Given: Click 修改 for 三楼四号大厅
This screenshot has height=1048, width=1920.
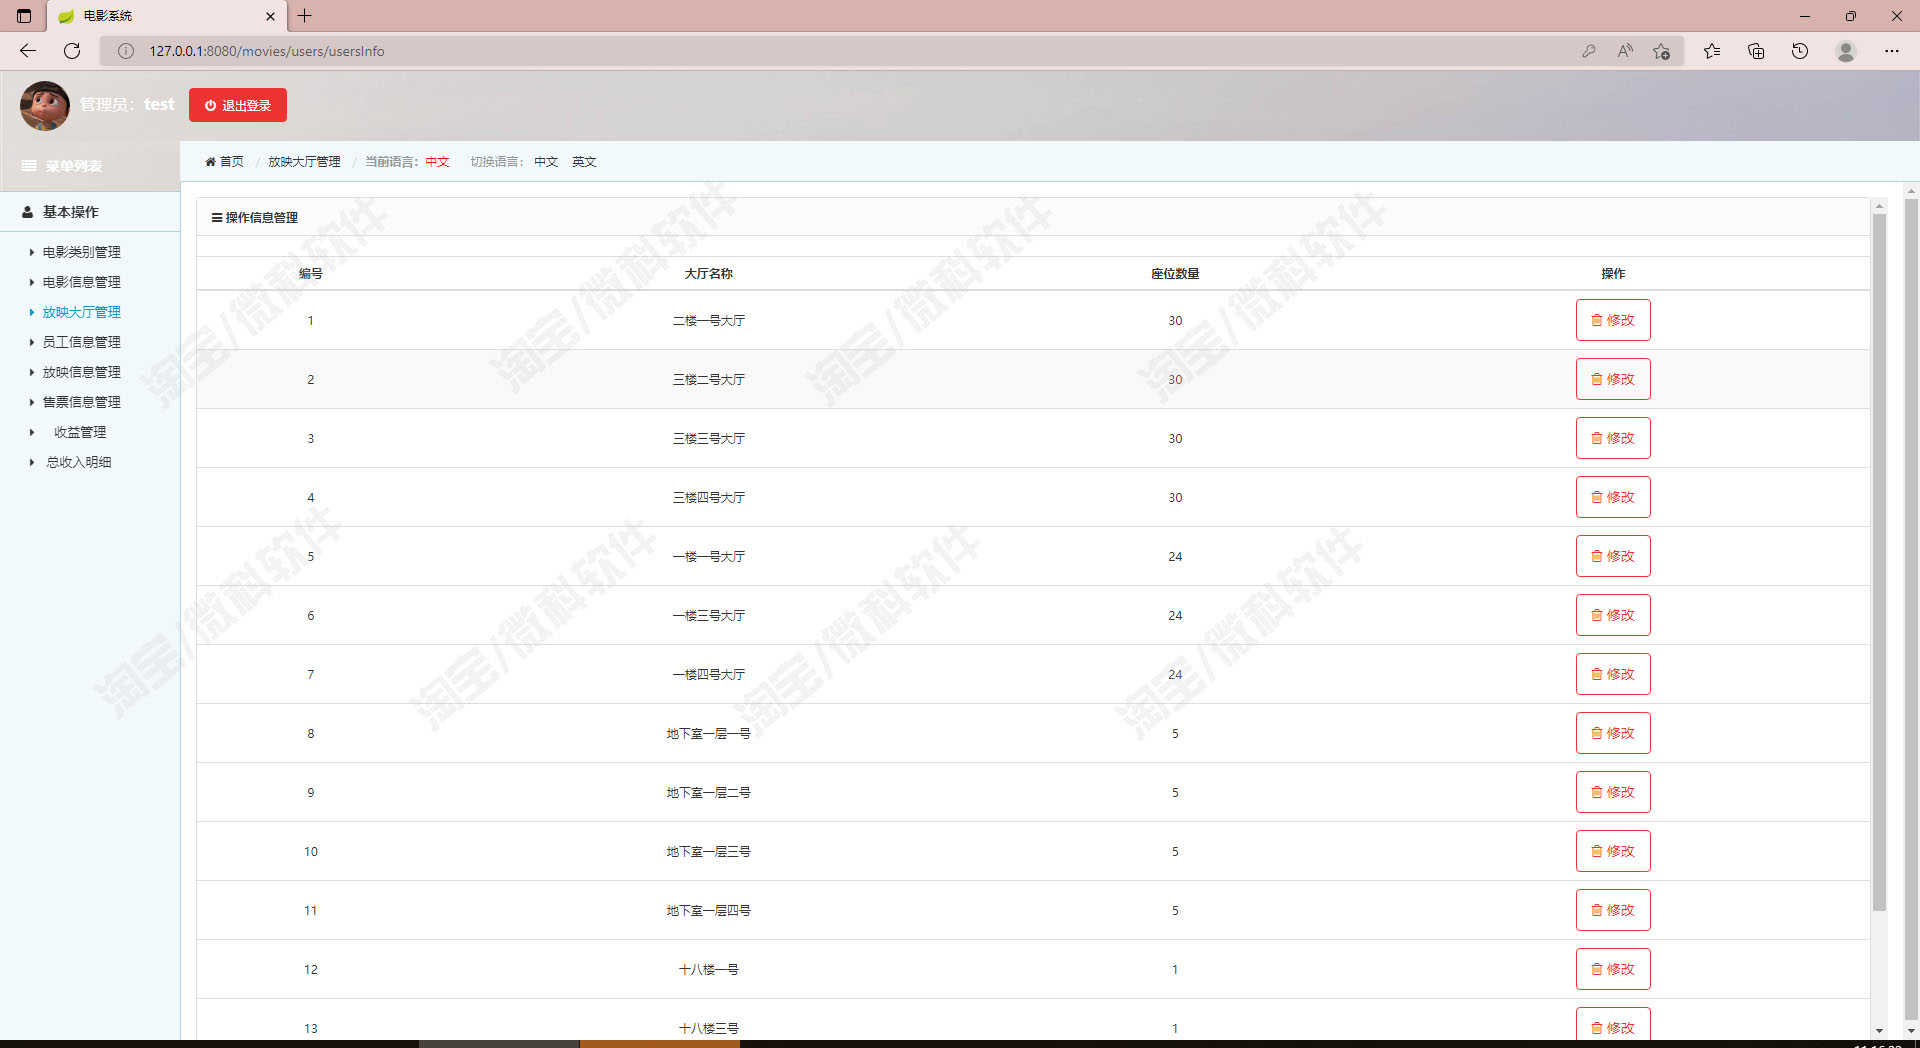Looking at the screenshot, I should click(x=1613, y=497).
